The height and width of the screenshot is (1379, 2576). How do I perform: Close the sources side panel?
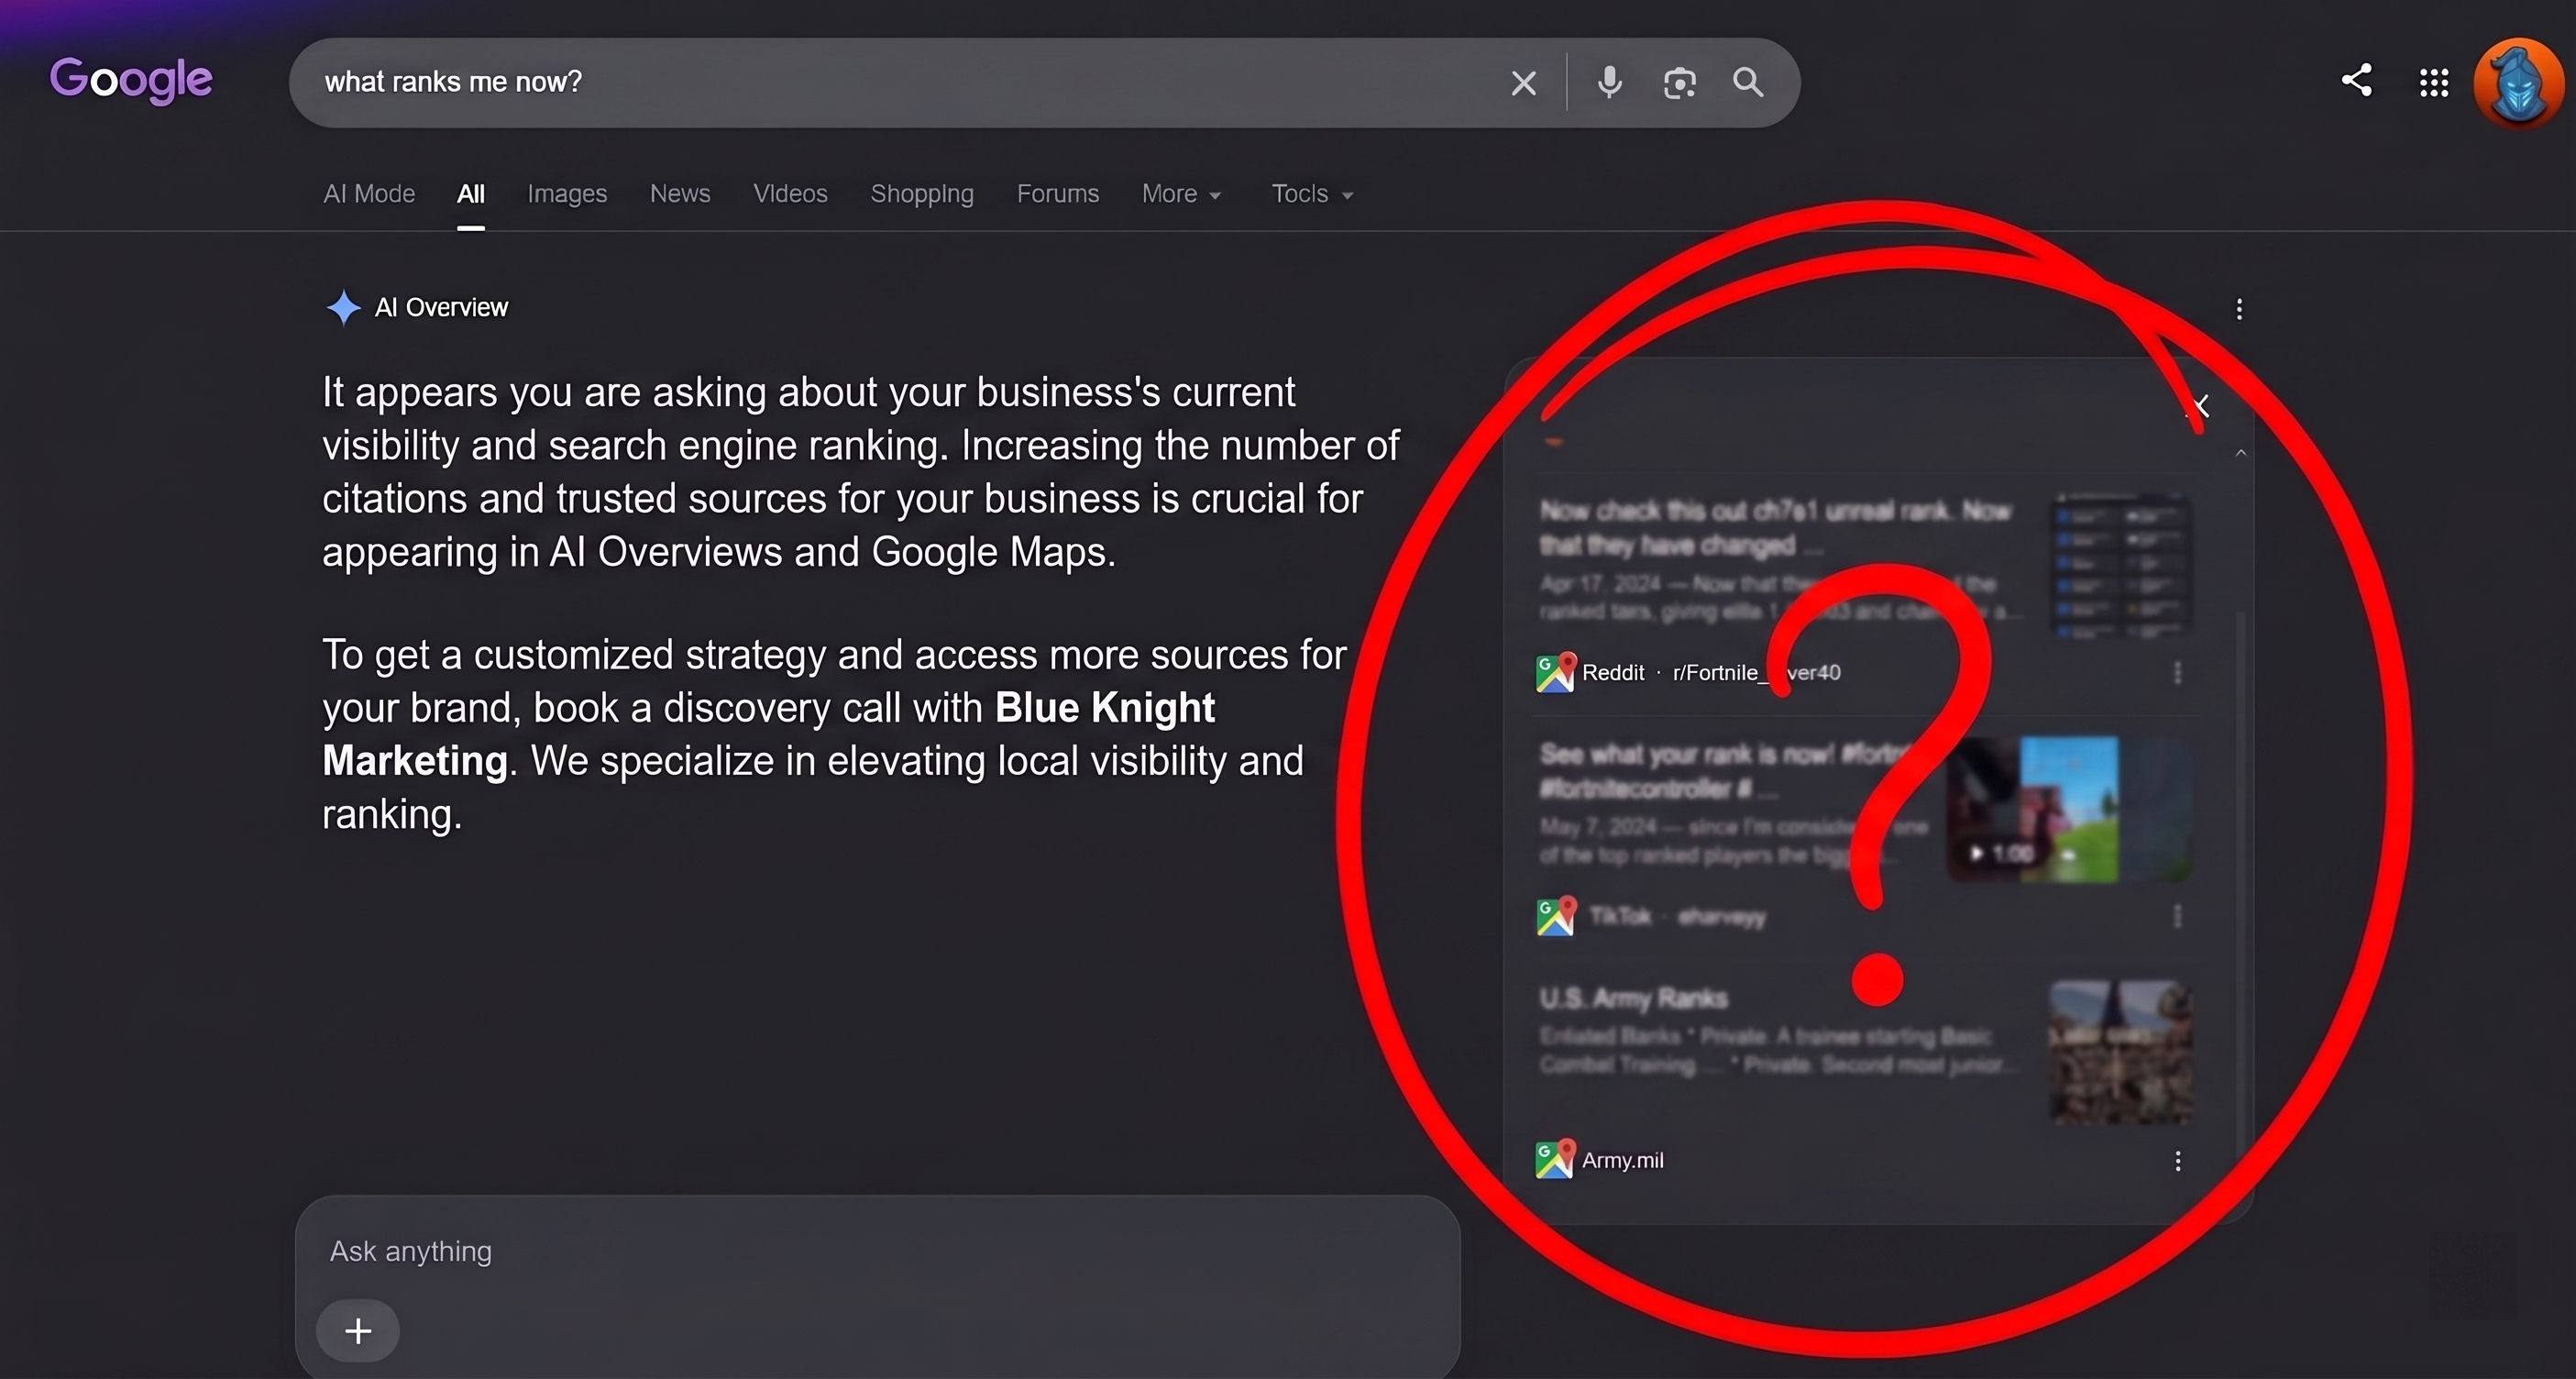pyautogui.click(x=2198, y=406)
